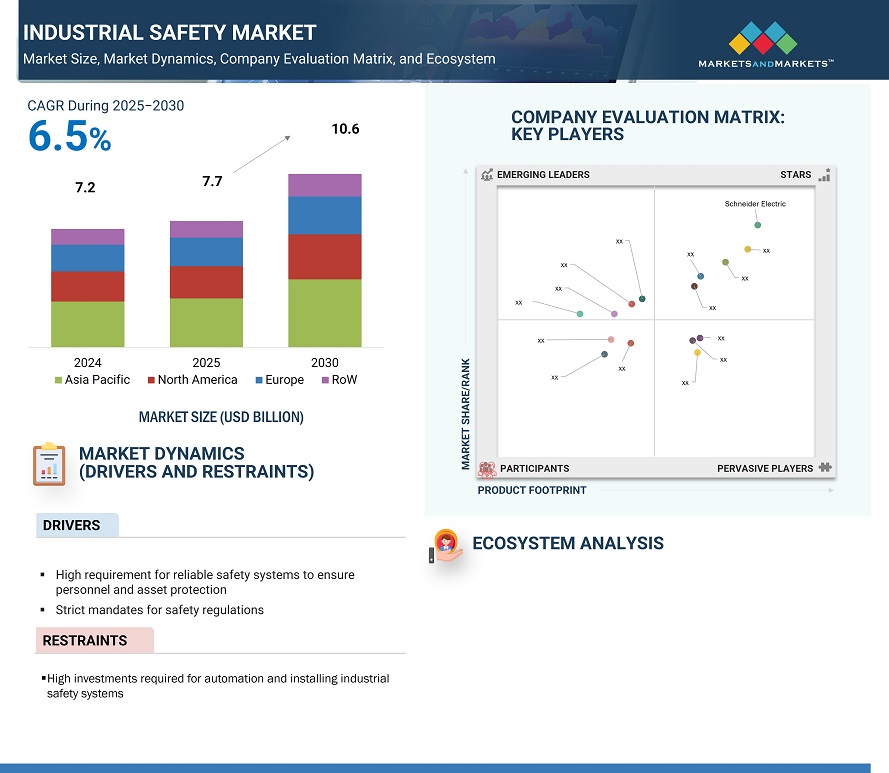Click the 2025 bar's North America segment

pyautogui.click(x=206, y=282)
